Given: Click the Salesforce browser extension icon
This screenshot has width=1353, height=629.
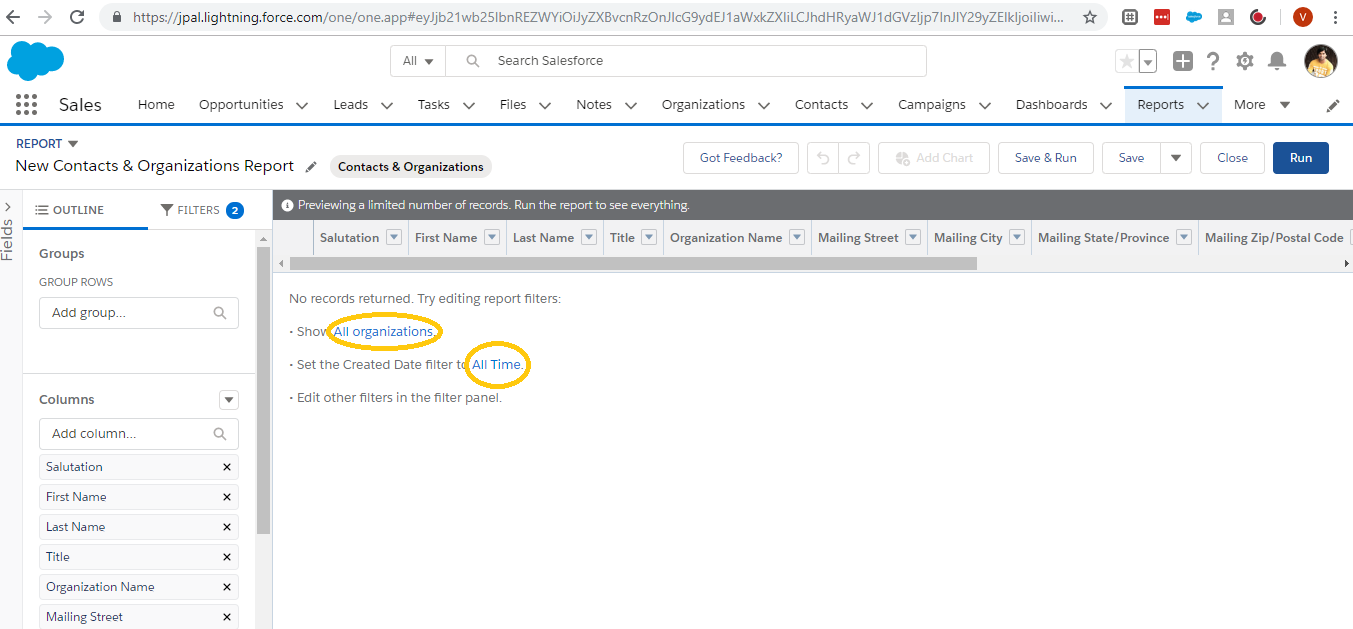Looking at the screenshot, I should pyautogui.click(x=1193, y=17).
